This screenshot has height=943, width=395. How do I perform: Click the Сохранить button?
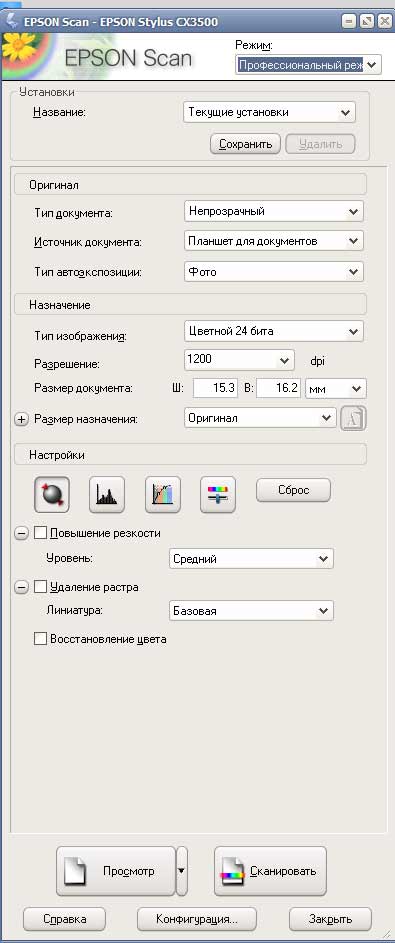[245, 144]
